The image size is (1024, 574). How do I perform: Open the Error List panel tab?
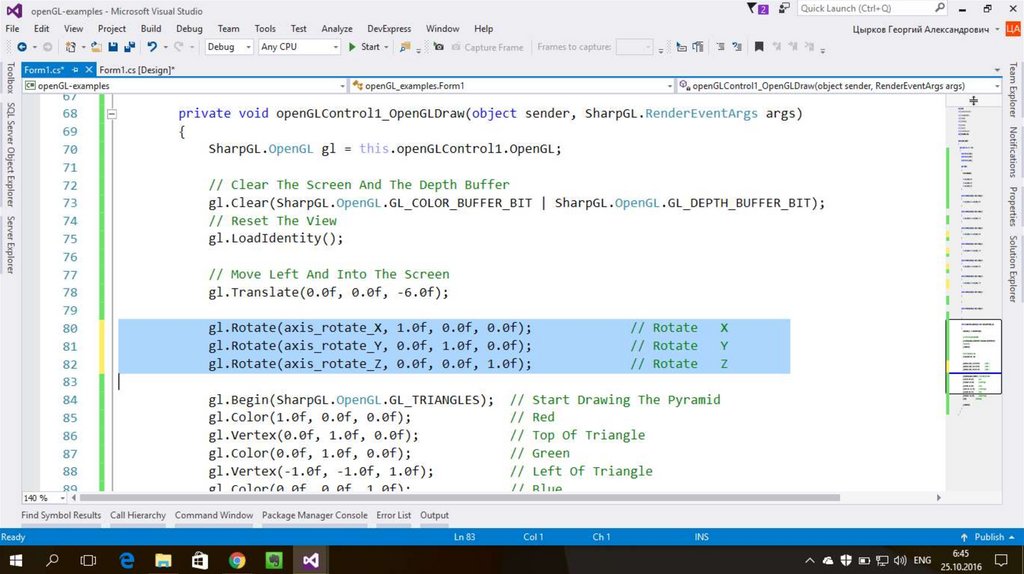pos(393,515)
